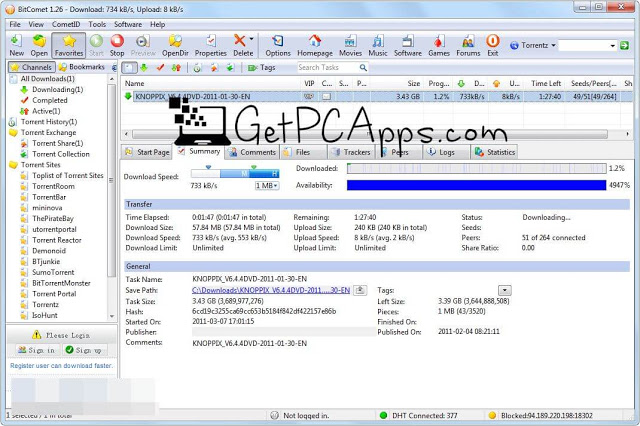Click the OpenDir folder icon
The width and height of the screenshot is (640, 426).
175,45
